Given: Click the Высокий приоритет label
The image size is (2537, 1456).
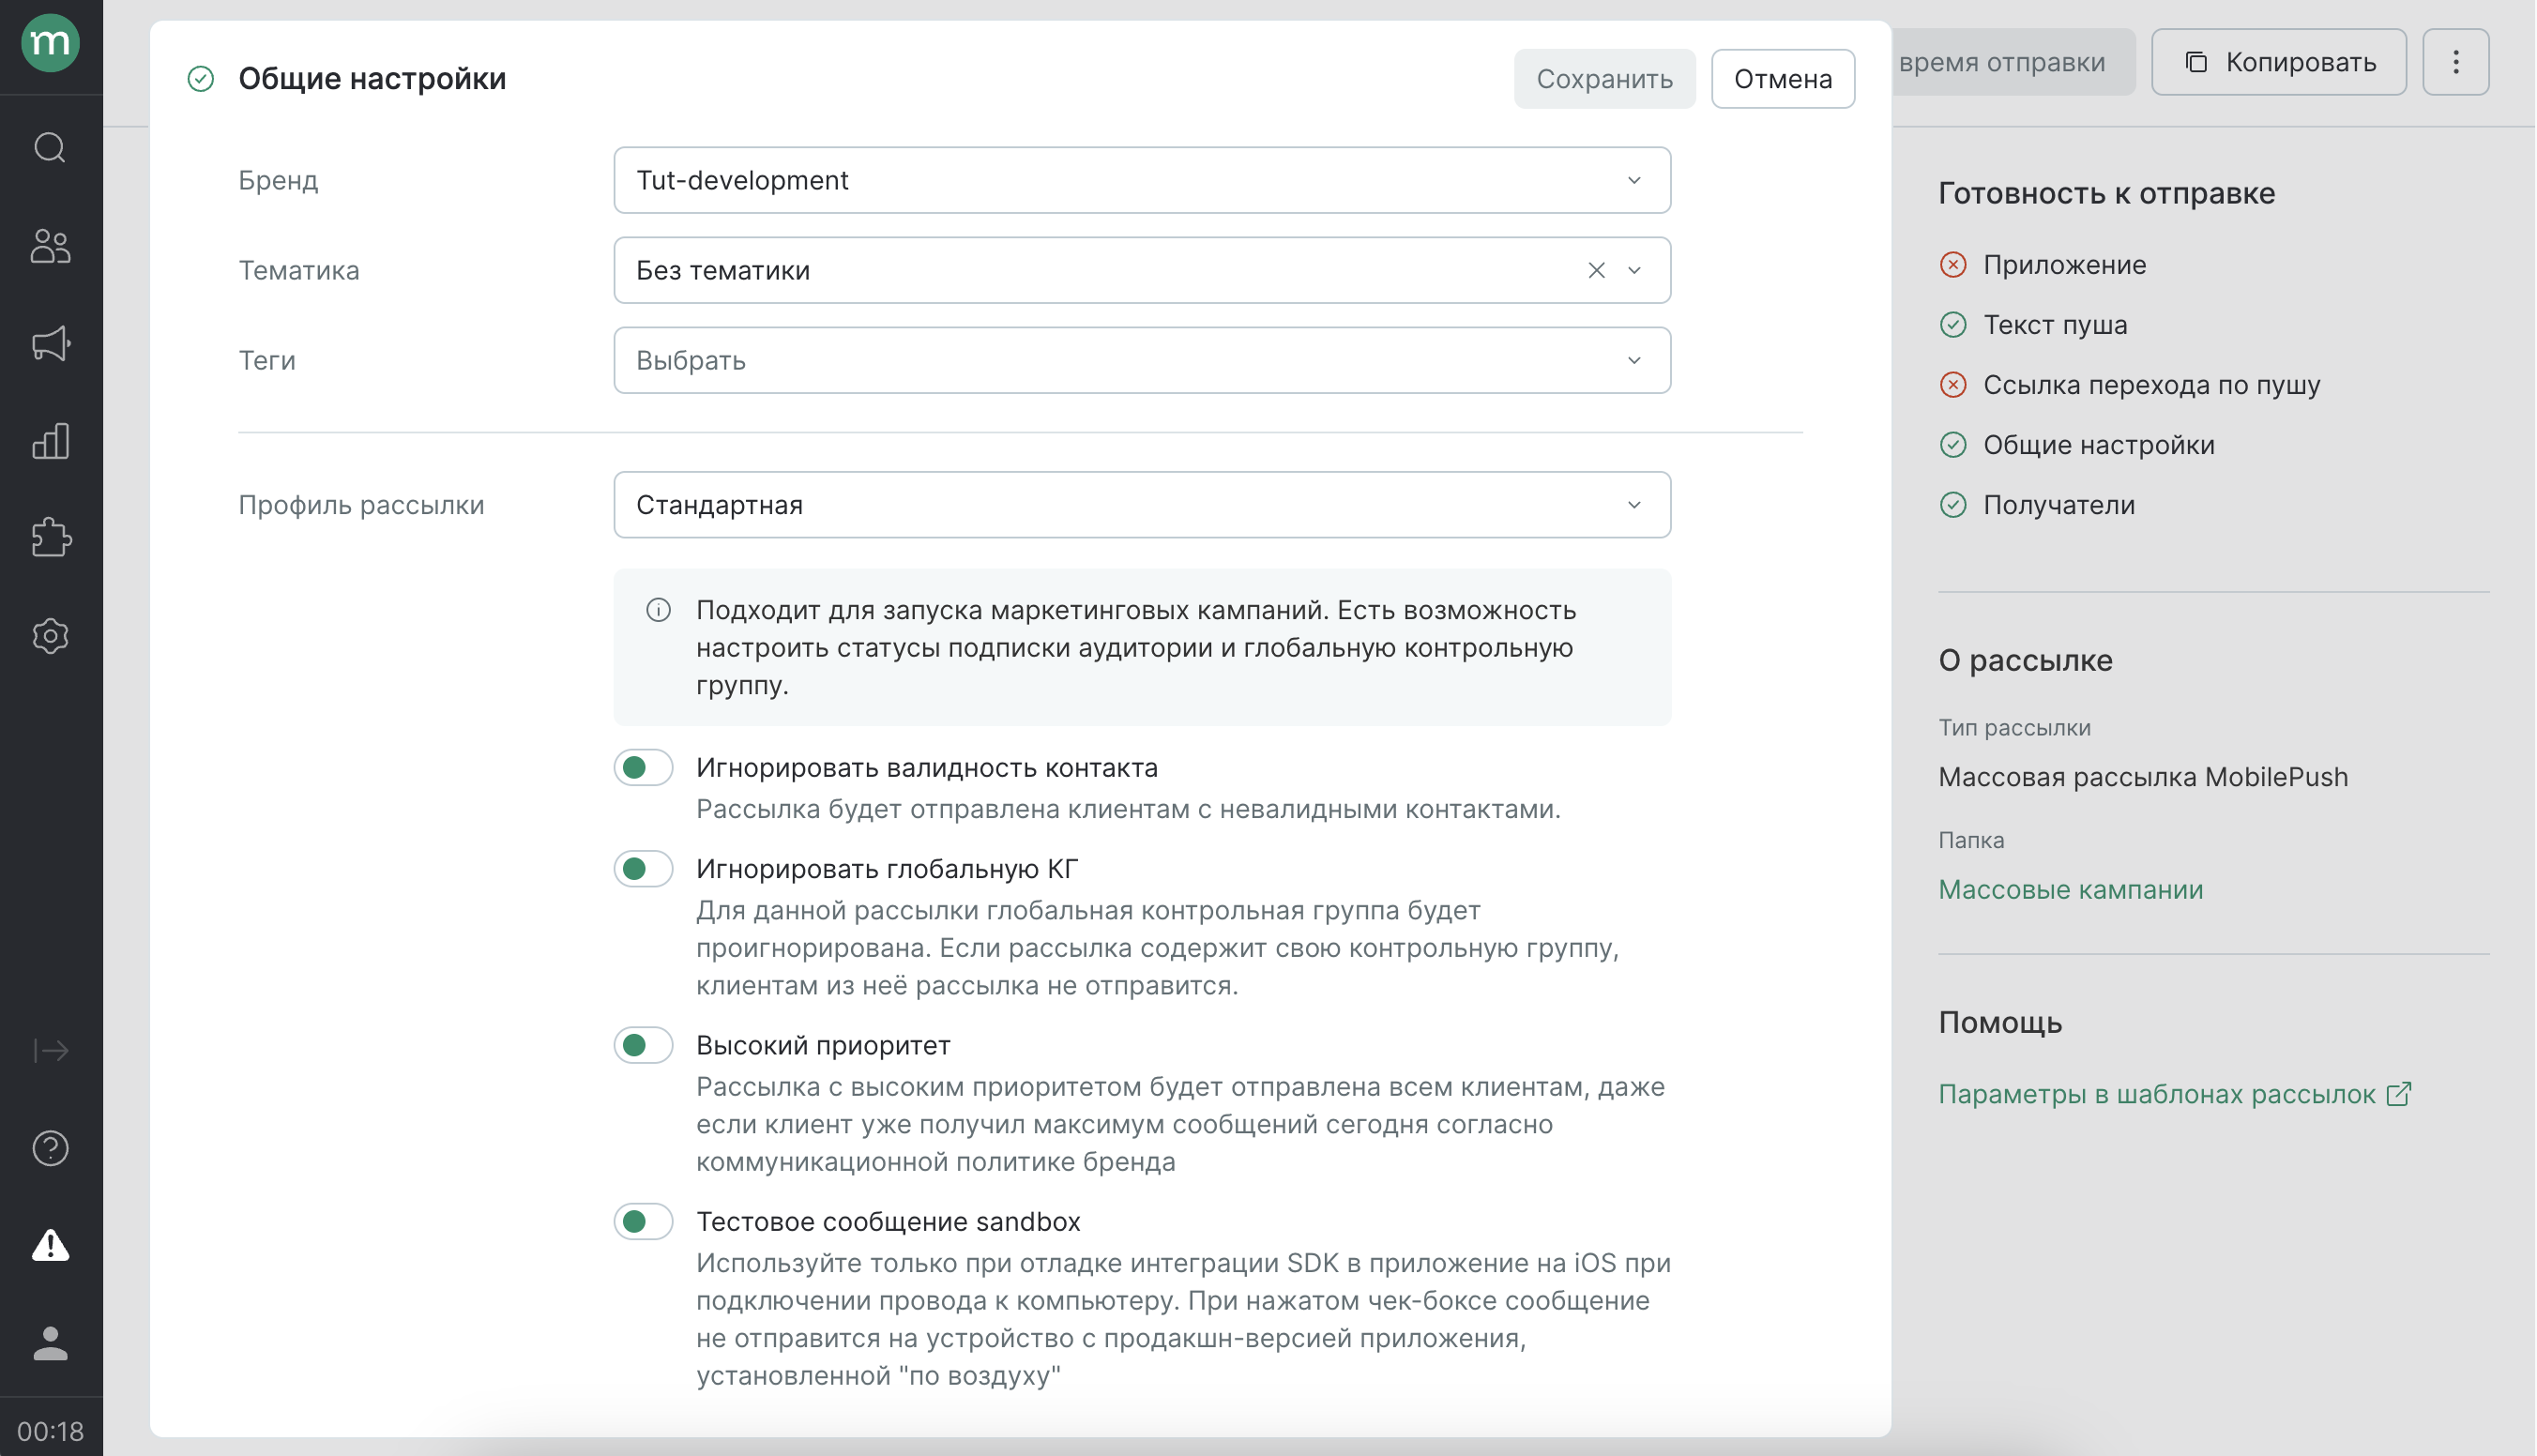Looking at the screenshot, I should click(823, 1045).
